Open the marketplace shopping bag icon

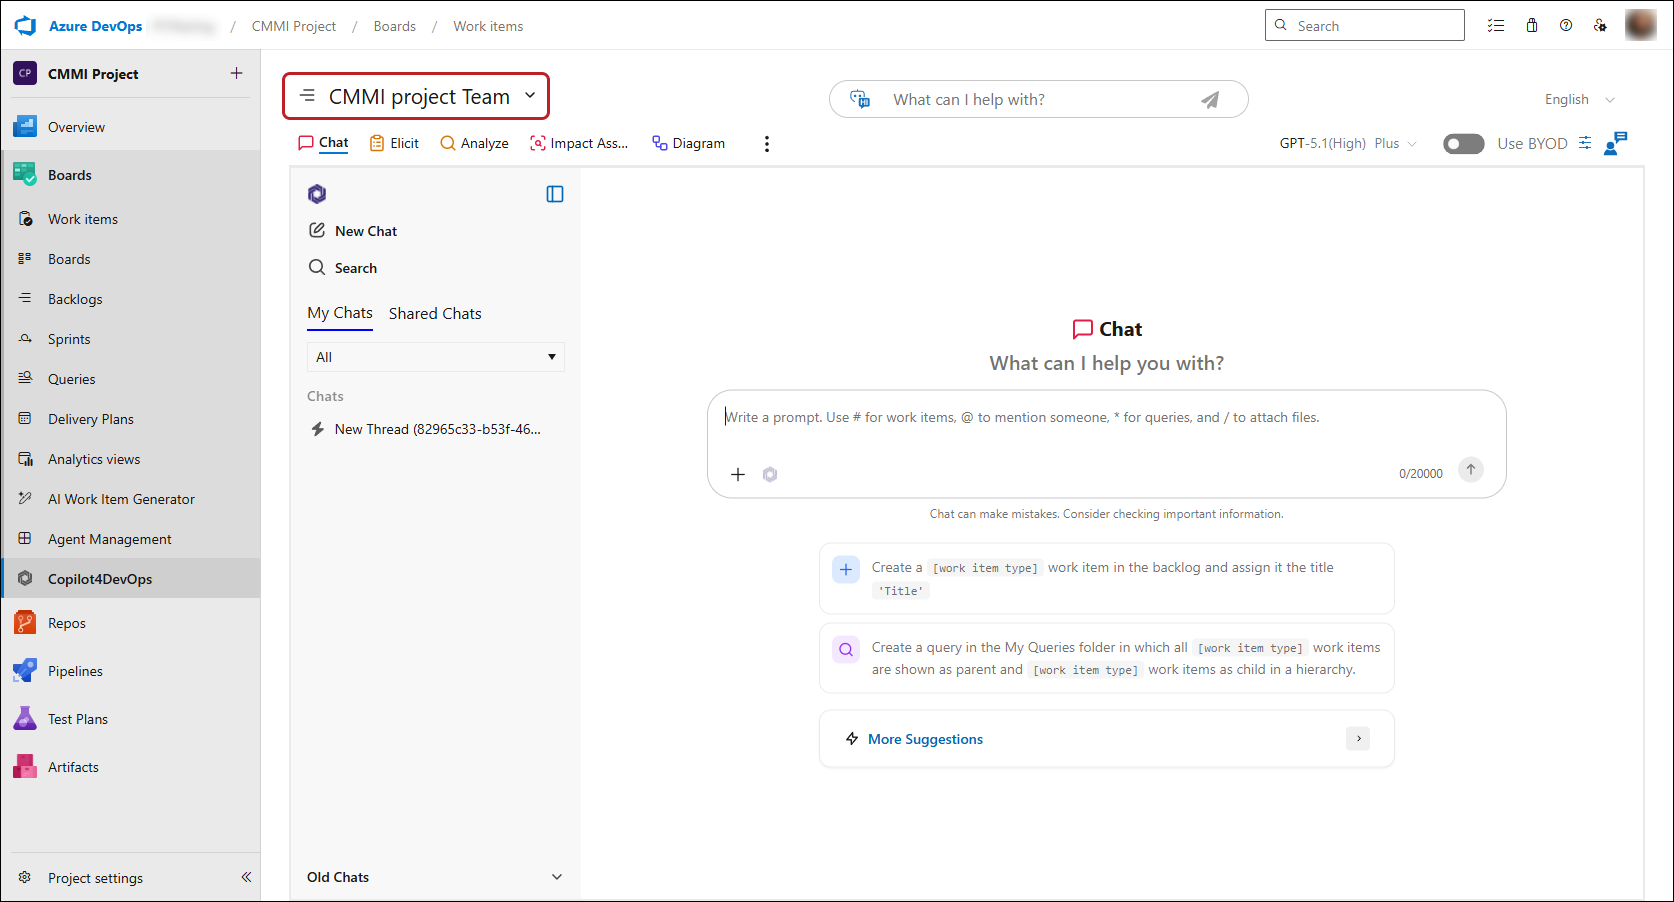[x=1532, y=25]
